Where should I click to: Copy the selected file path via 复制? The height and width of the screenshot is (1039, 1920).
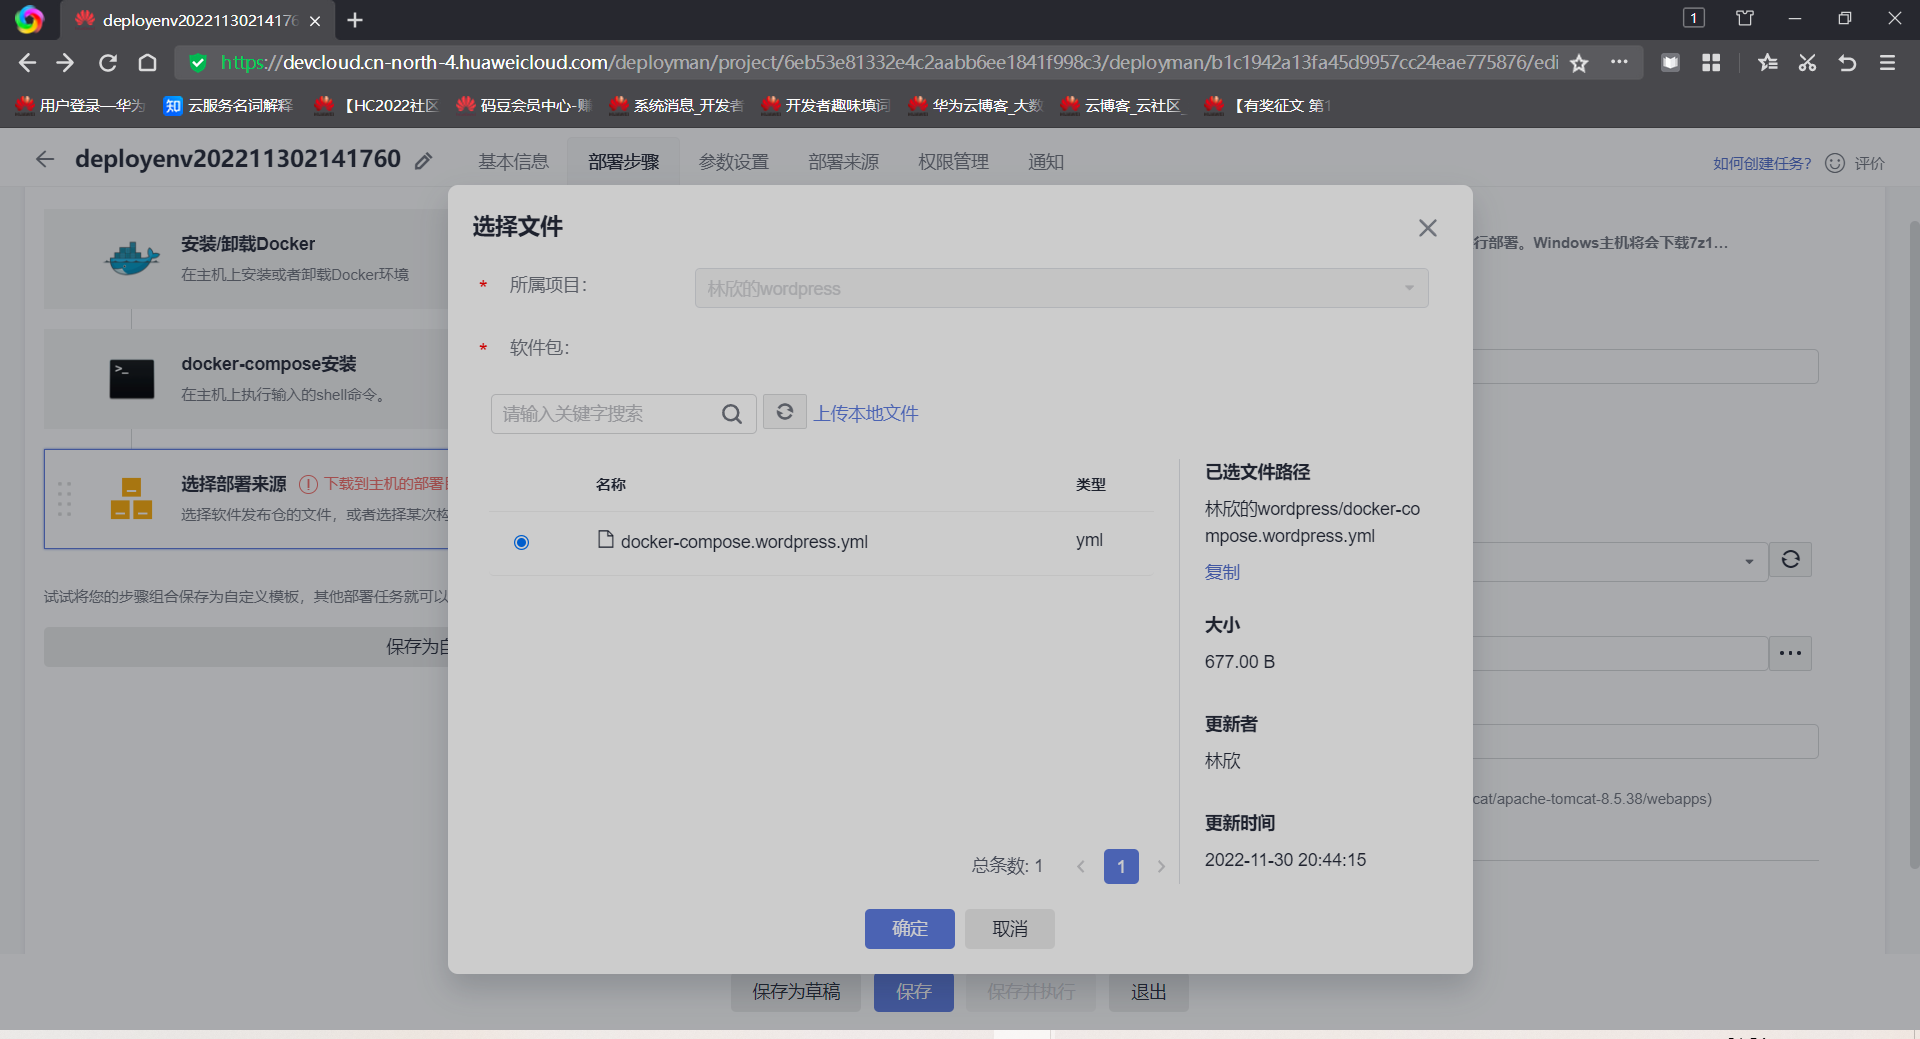1222,572
